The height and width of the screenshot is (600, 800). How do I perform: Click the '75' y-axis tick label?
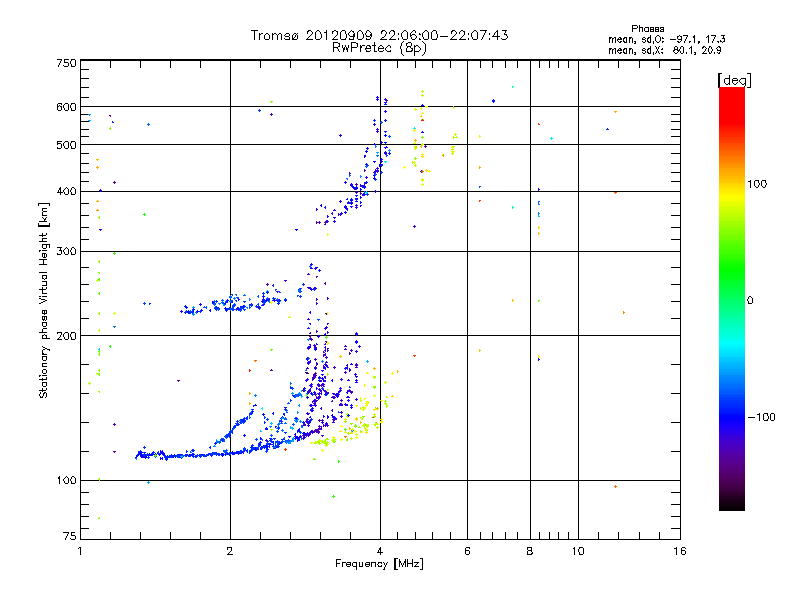(70, 536)
